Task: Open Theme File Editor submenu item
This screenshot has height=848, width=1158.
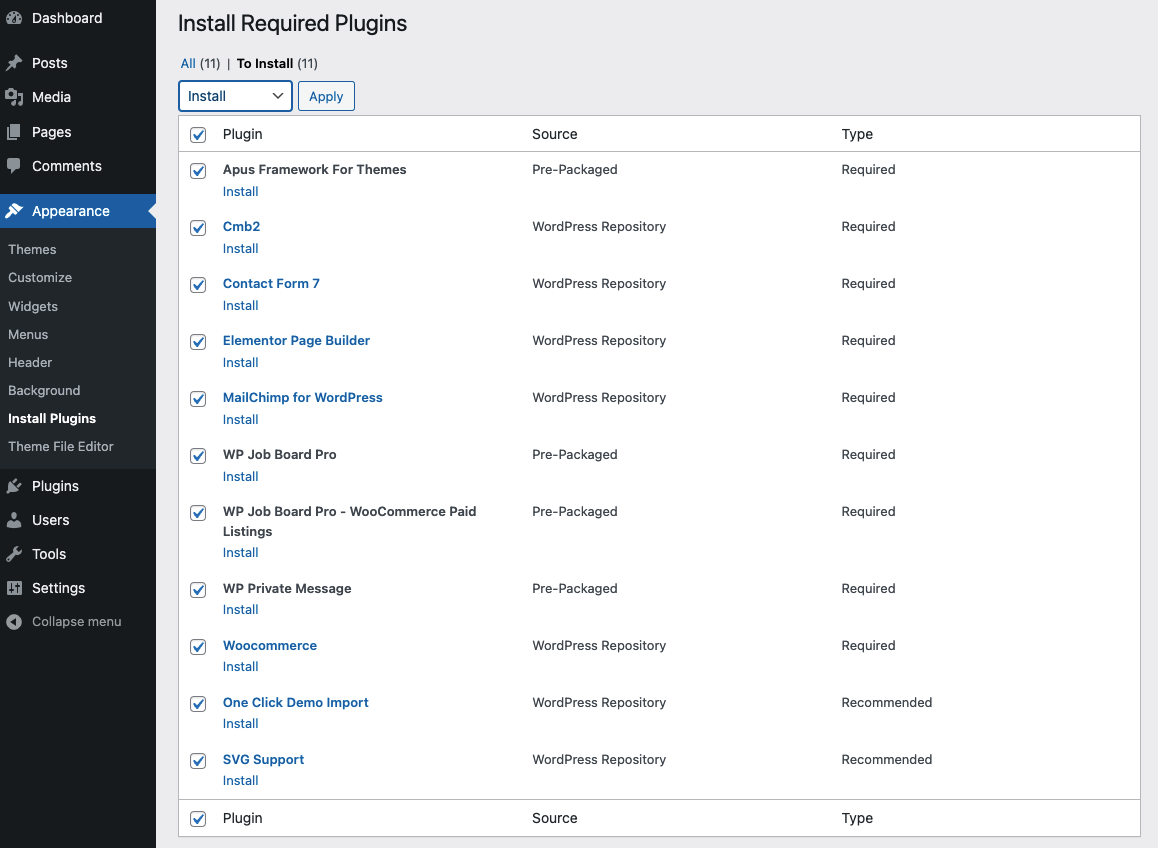Action: [x=61, y=447]
